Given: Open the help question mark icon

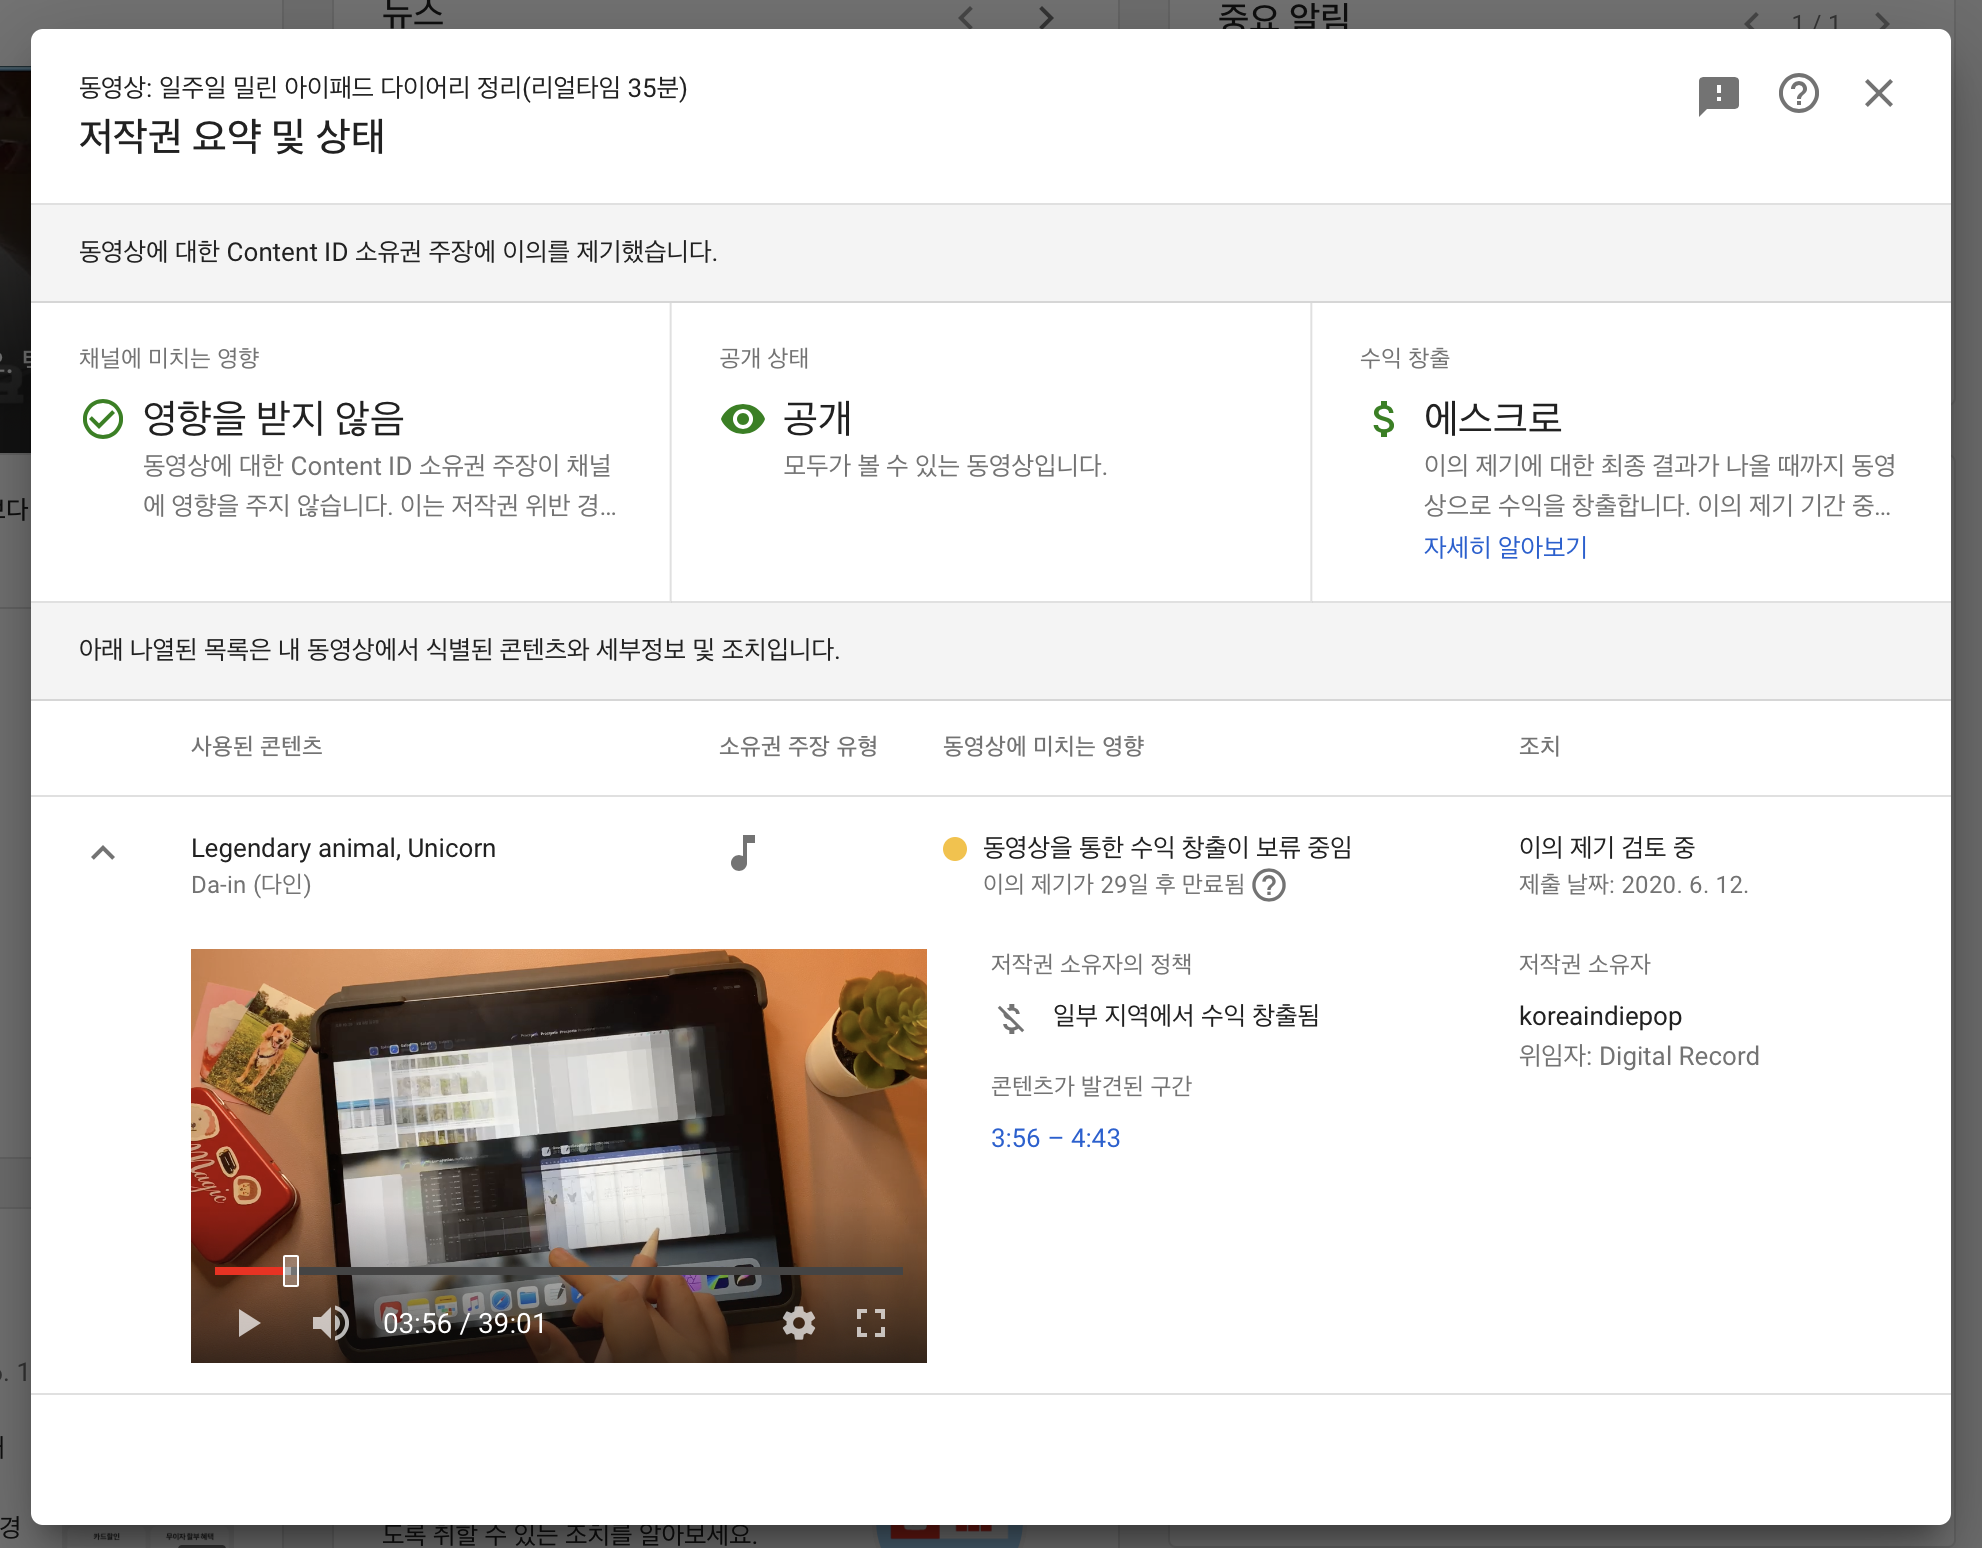Looking at the screenshot, I should click(1798, 94).
